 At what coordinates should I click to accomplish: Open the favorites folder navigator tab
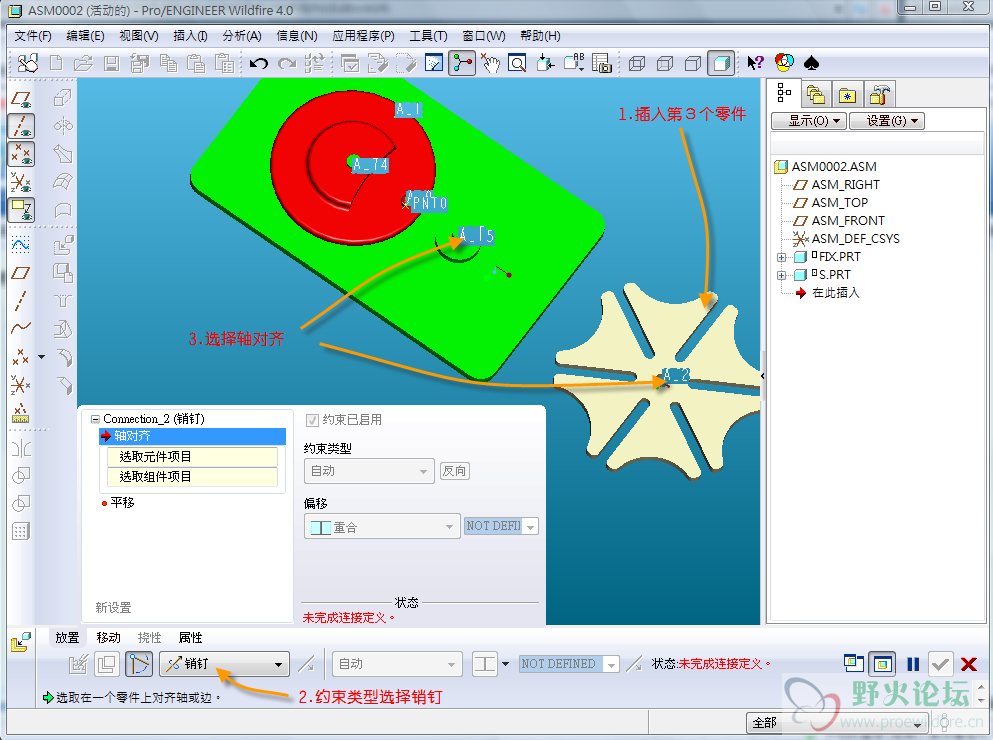(x=847, y=96)
